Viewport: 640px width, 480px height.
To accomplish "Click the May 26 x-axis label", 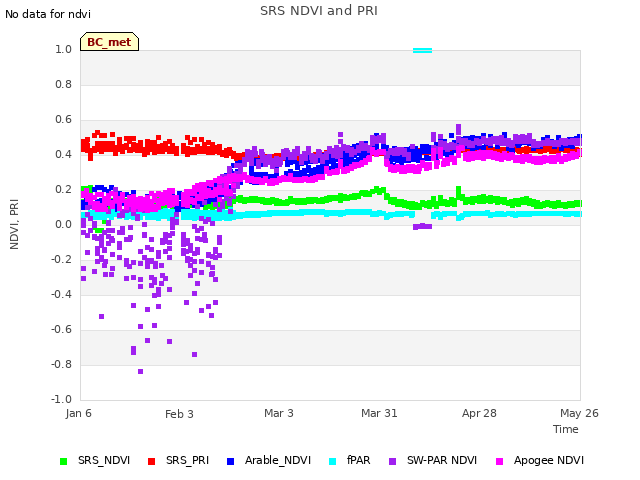I will click(579, 413).
